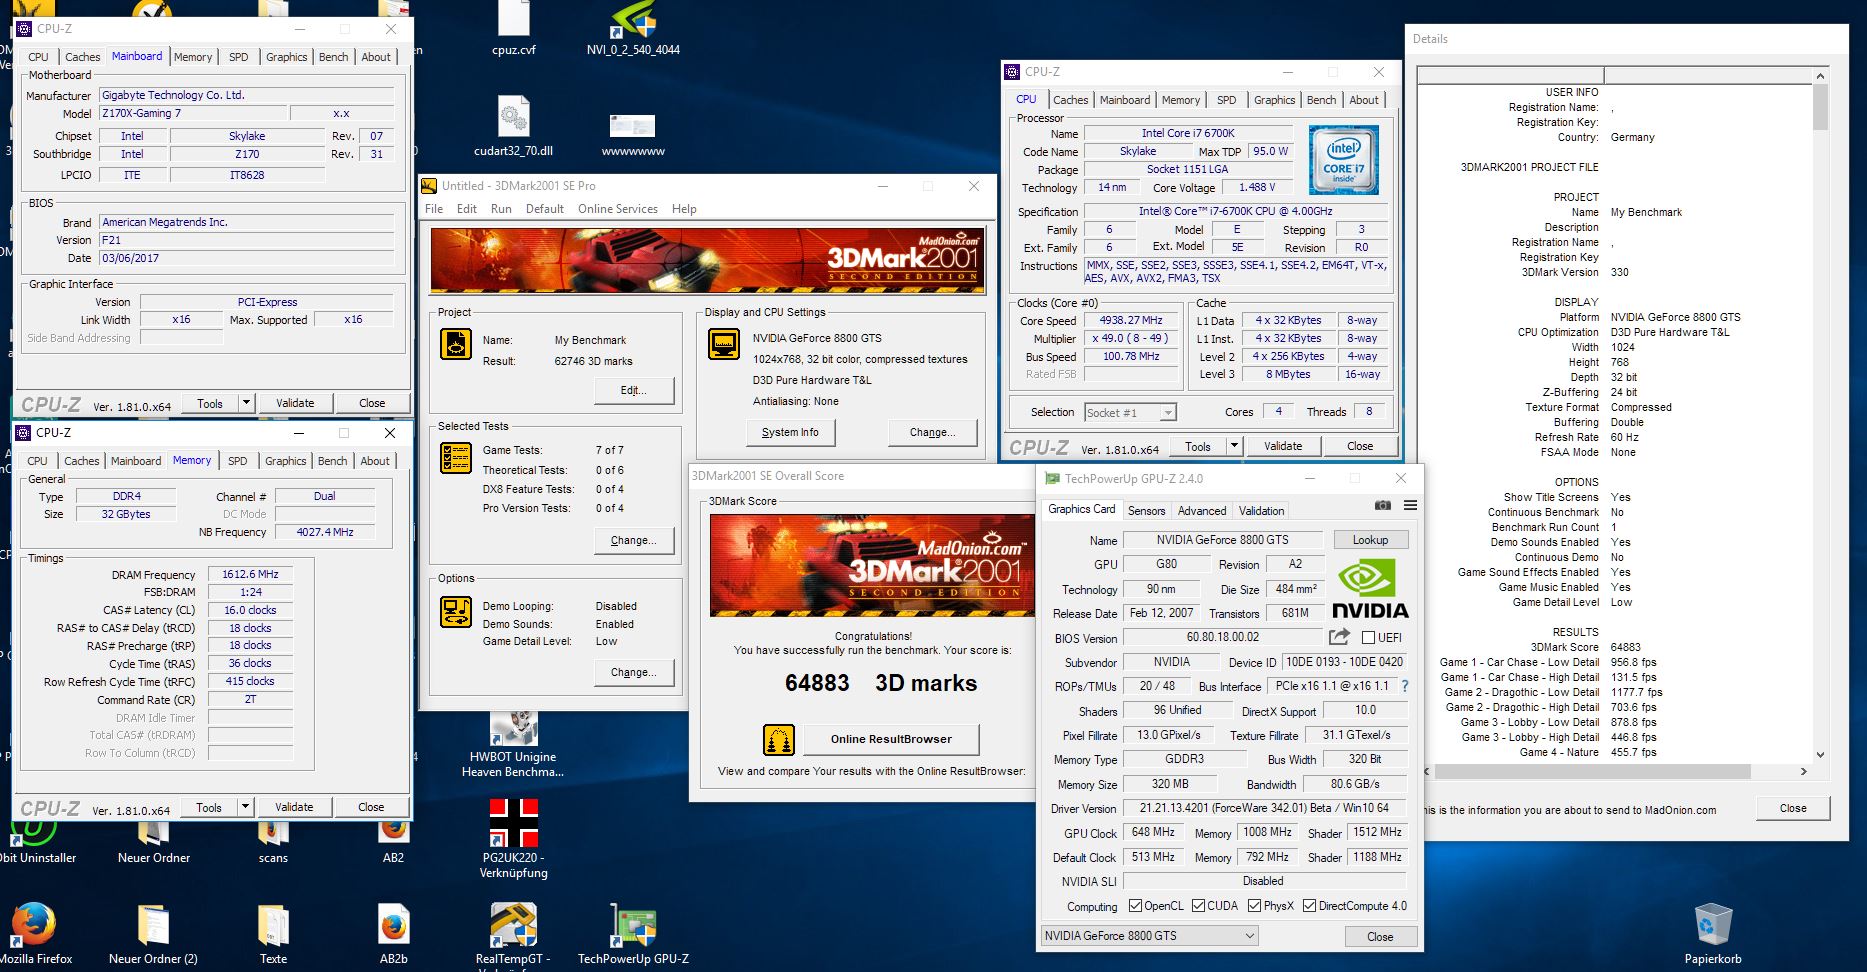
Task: Open Caches tab in CPU-Z CPU window
Action: click(1070, 100)
